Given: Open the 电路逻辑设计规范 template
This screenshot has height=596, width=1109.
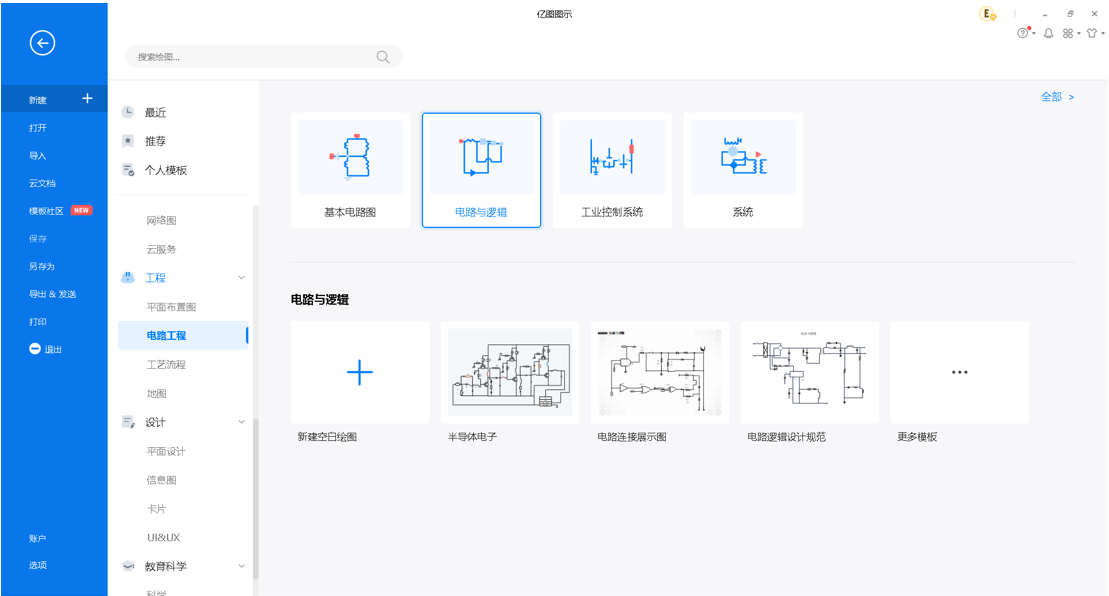Looking at the screenshot, I should (809, 373).
